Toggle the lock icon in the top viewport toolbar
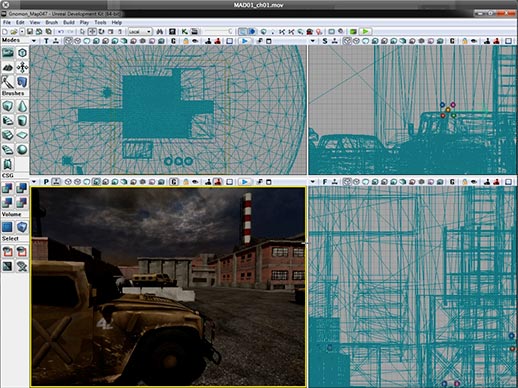 point(186,41)
